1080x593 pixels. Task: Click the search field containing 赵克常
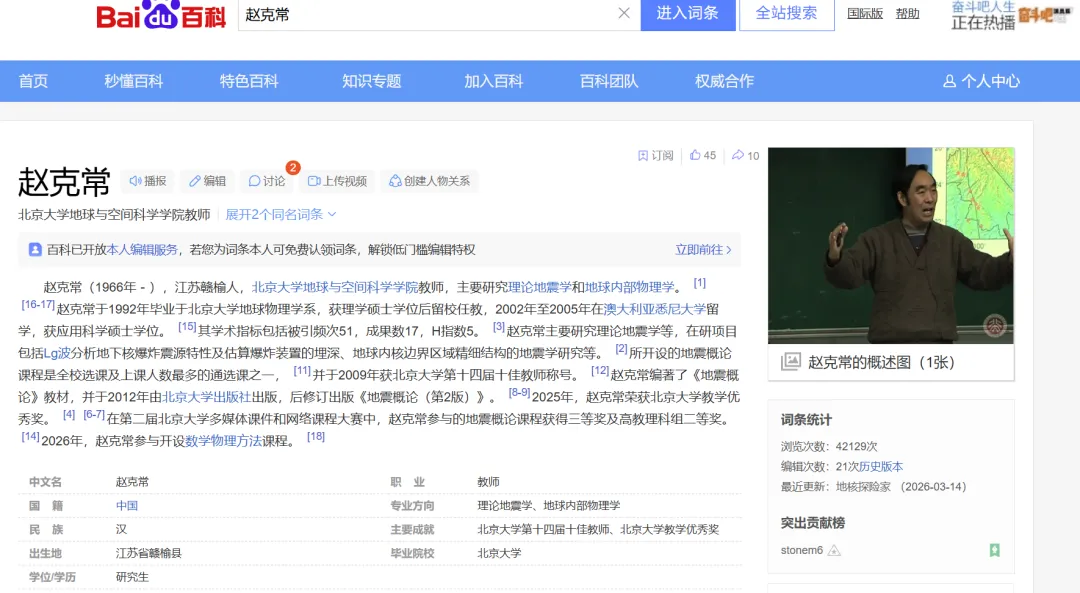point(439,14)
